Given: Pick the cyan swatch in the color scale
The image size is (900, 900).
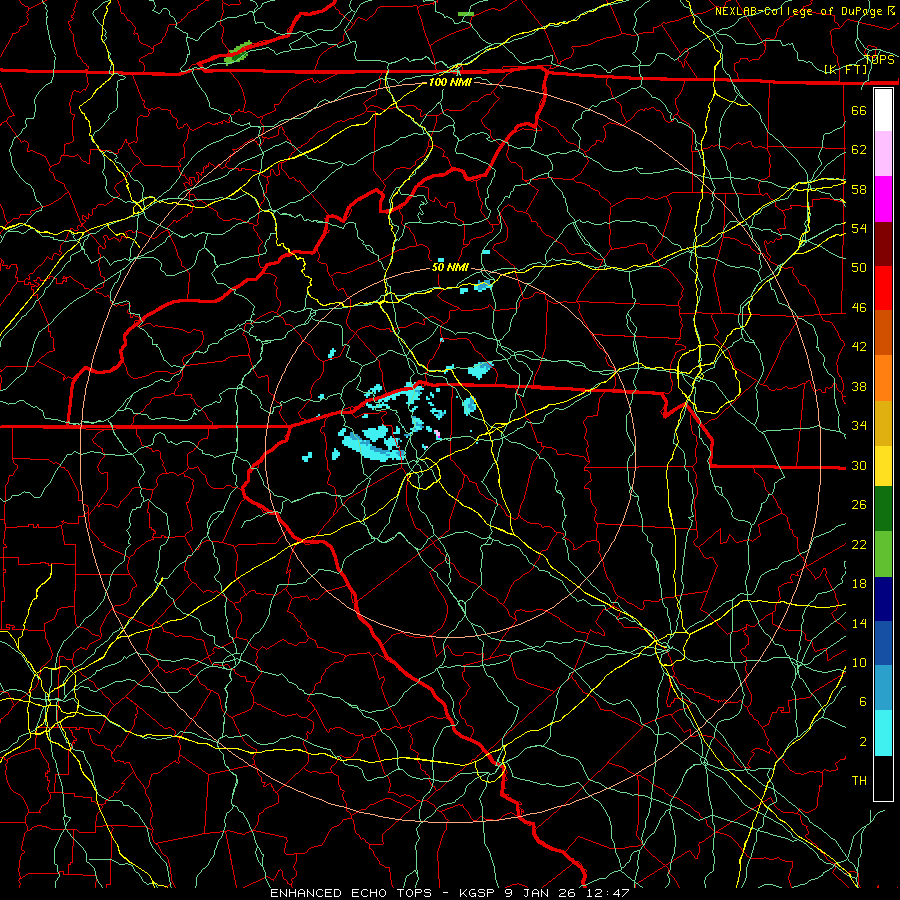Looking at the screenshot, I should (883, 733).
